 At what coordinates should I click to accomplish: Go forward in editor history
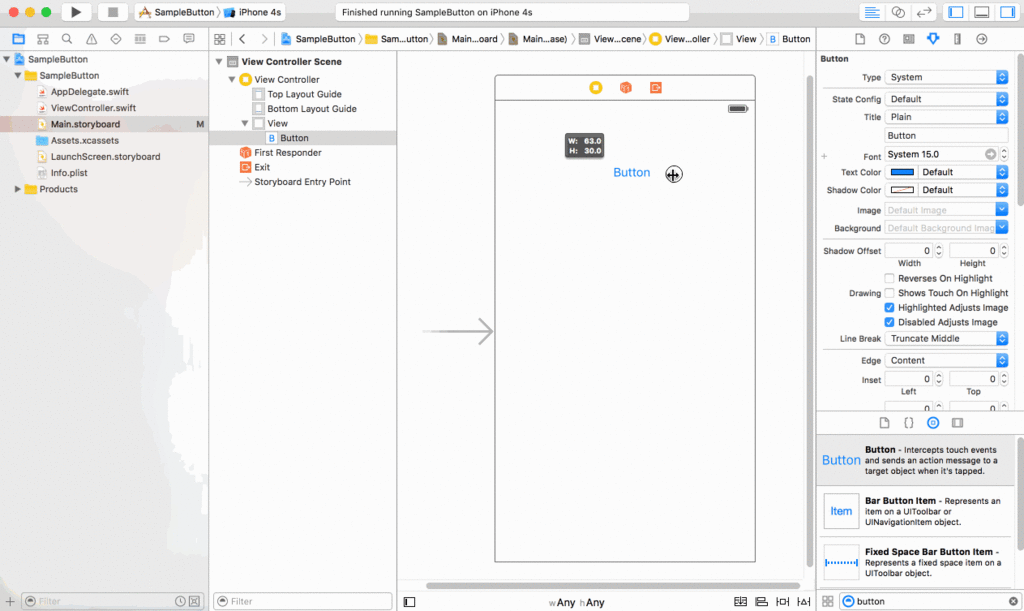[264, 39]
